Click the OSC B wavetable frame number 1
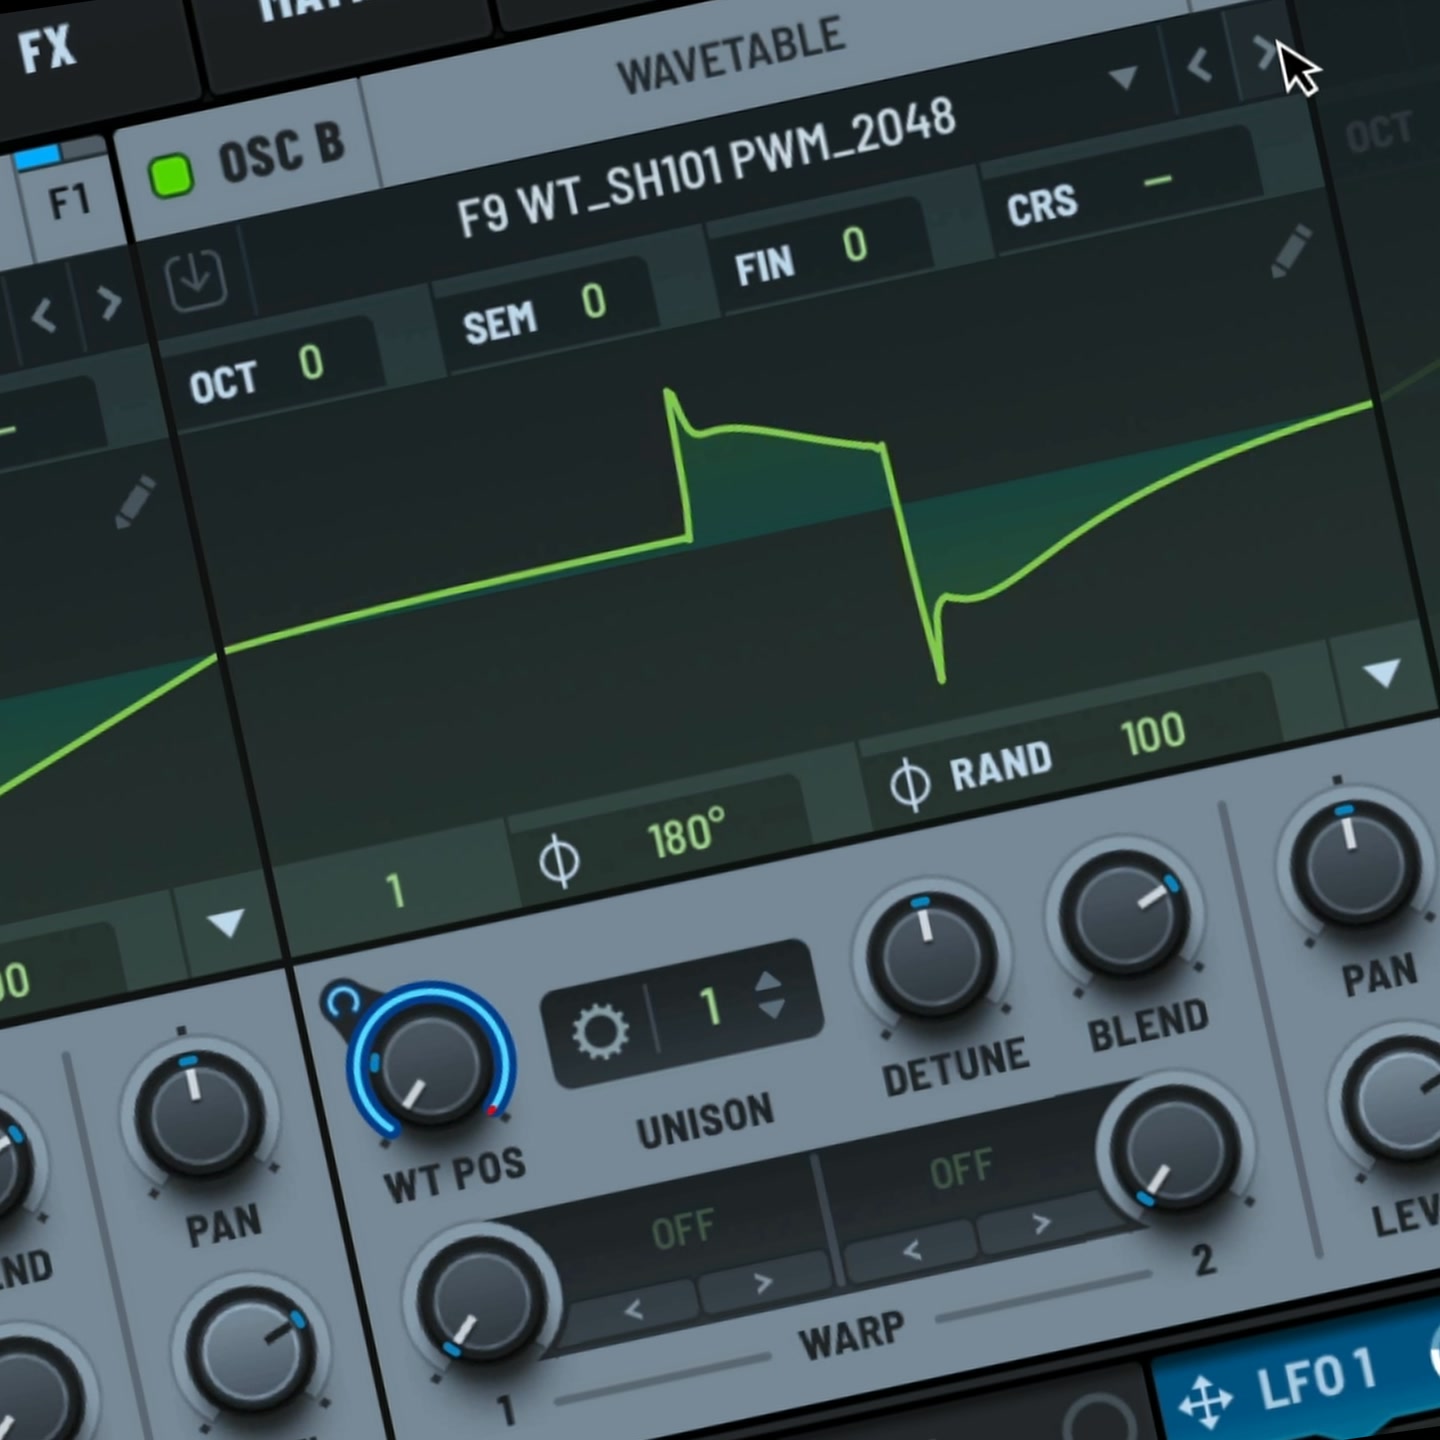The height and width of the screenshot is (1440, 1440). (396, 890)
